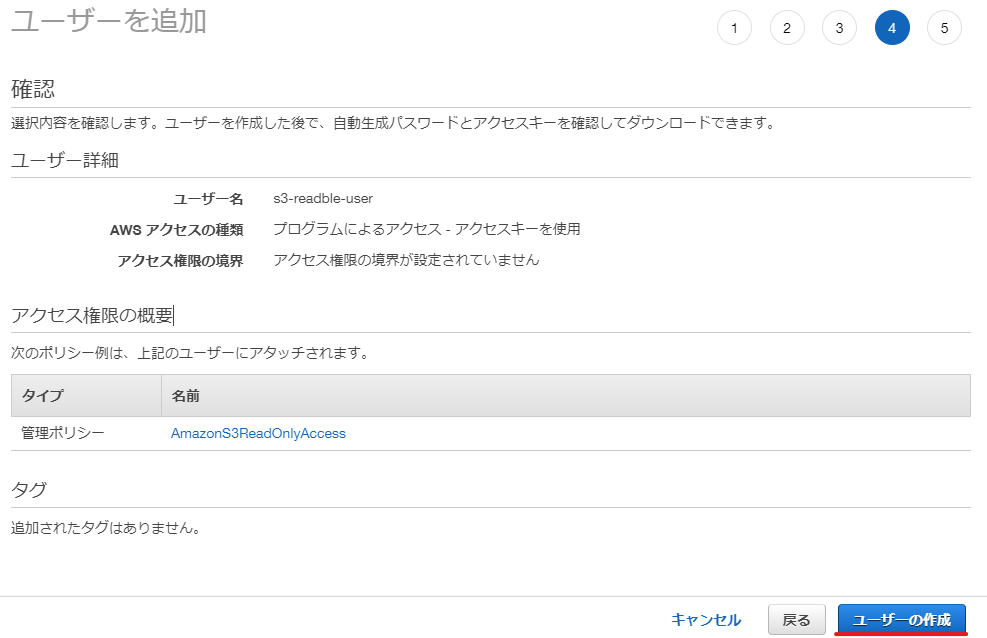This screenshot has width=987, height=638.
Task: Open the AmazonS3ReadOnlyAccess policy link
Action: point(258,434)
